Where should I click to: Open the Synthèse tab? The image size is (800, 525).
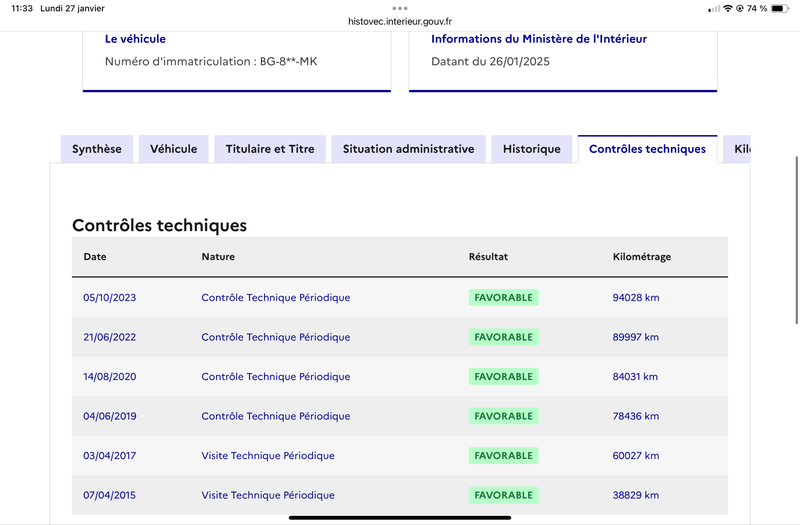[x=97, y=149]
